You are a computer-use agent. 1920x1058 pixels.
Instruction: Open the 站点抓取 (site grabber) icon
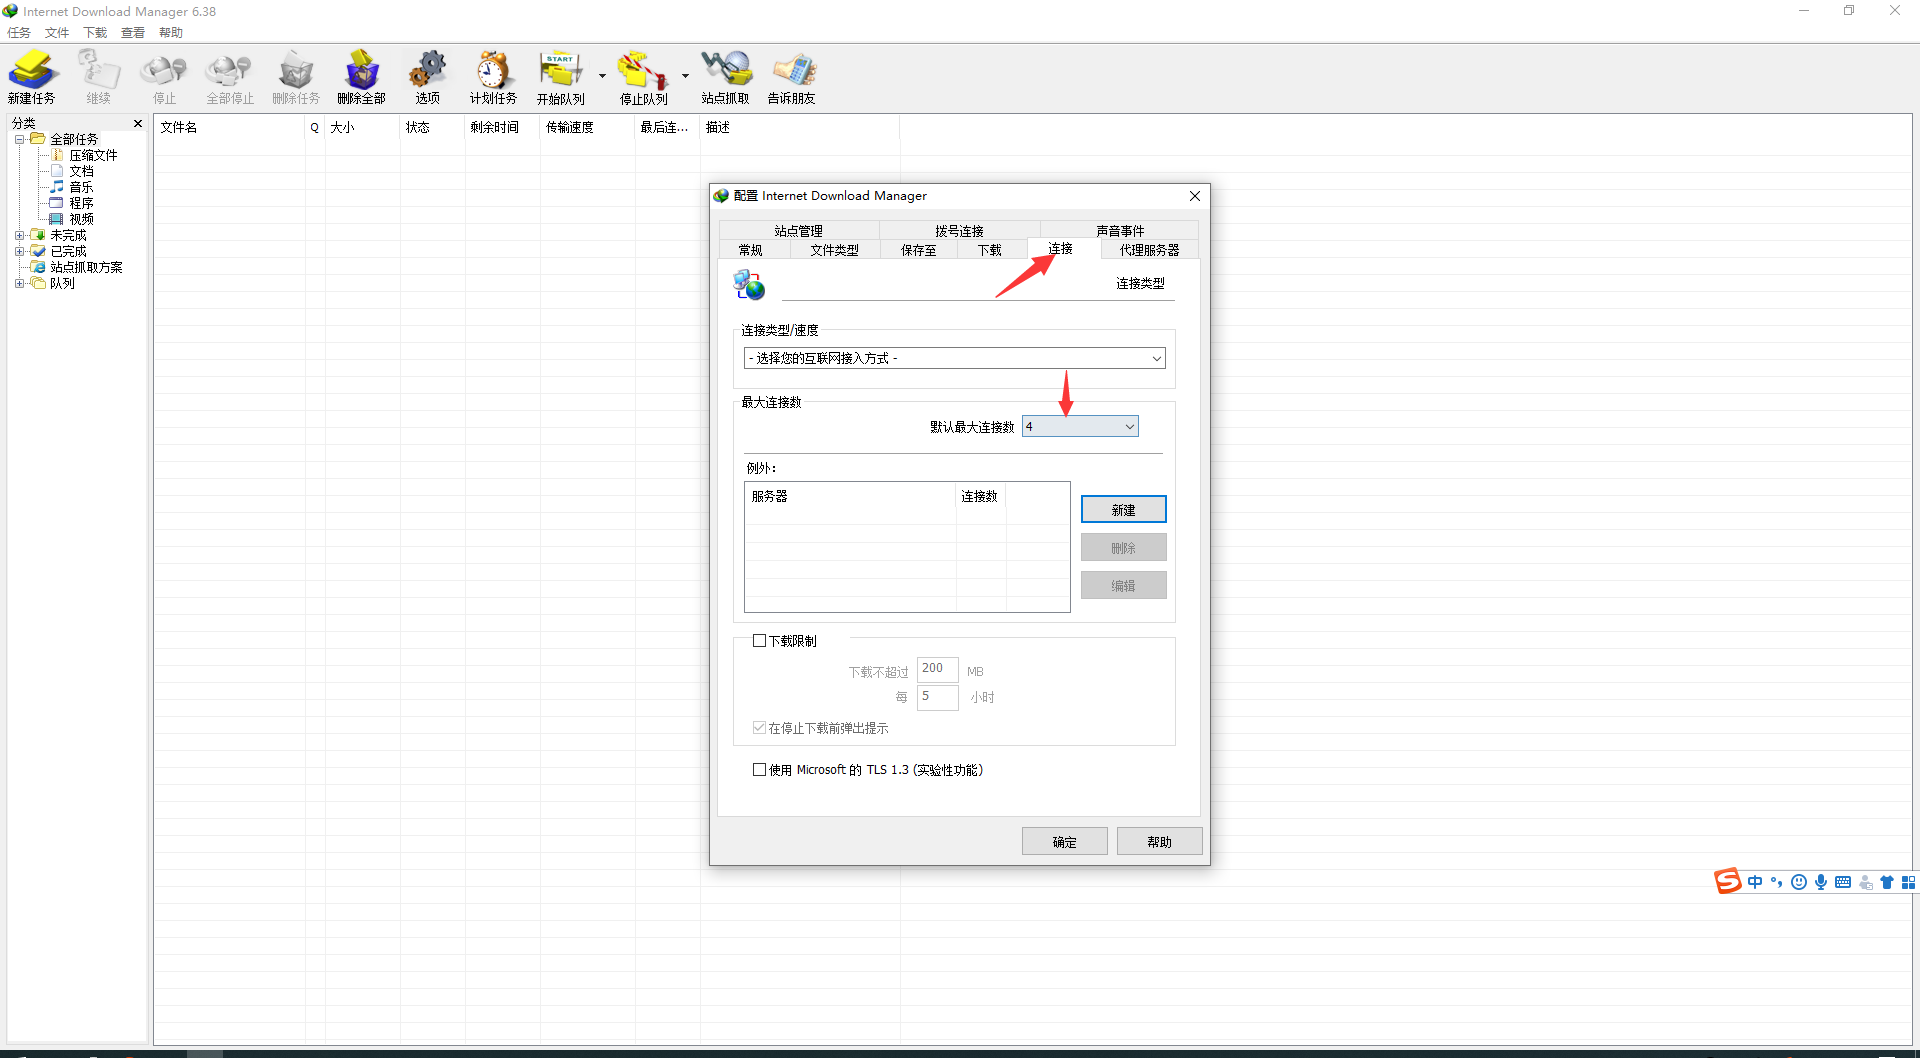pos(726,77)
